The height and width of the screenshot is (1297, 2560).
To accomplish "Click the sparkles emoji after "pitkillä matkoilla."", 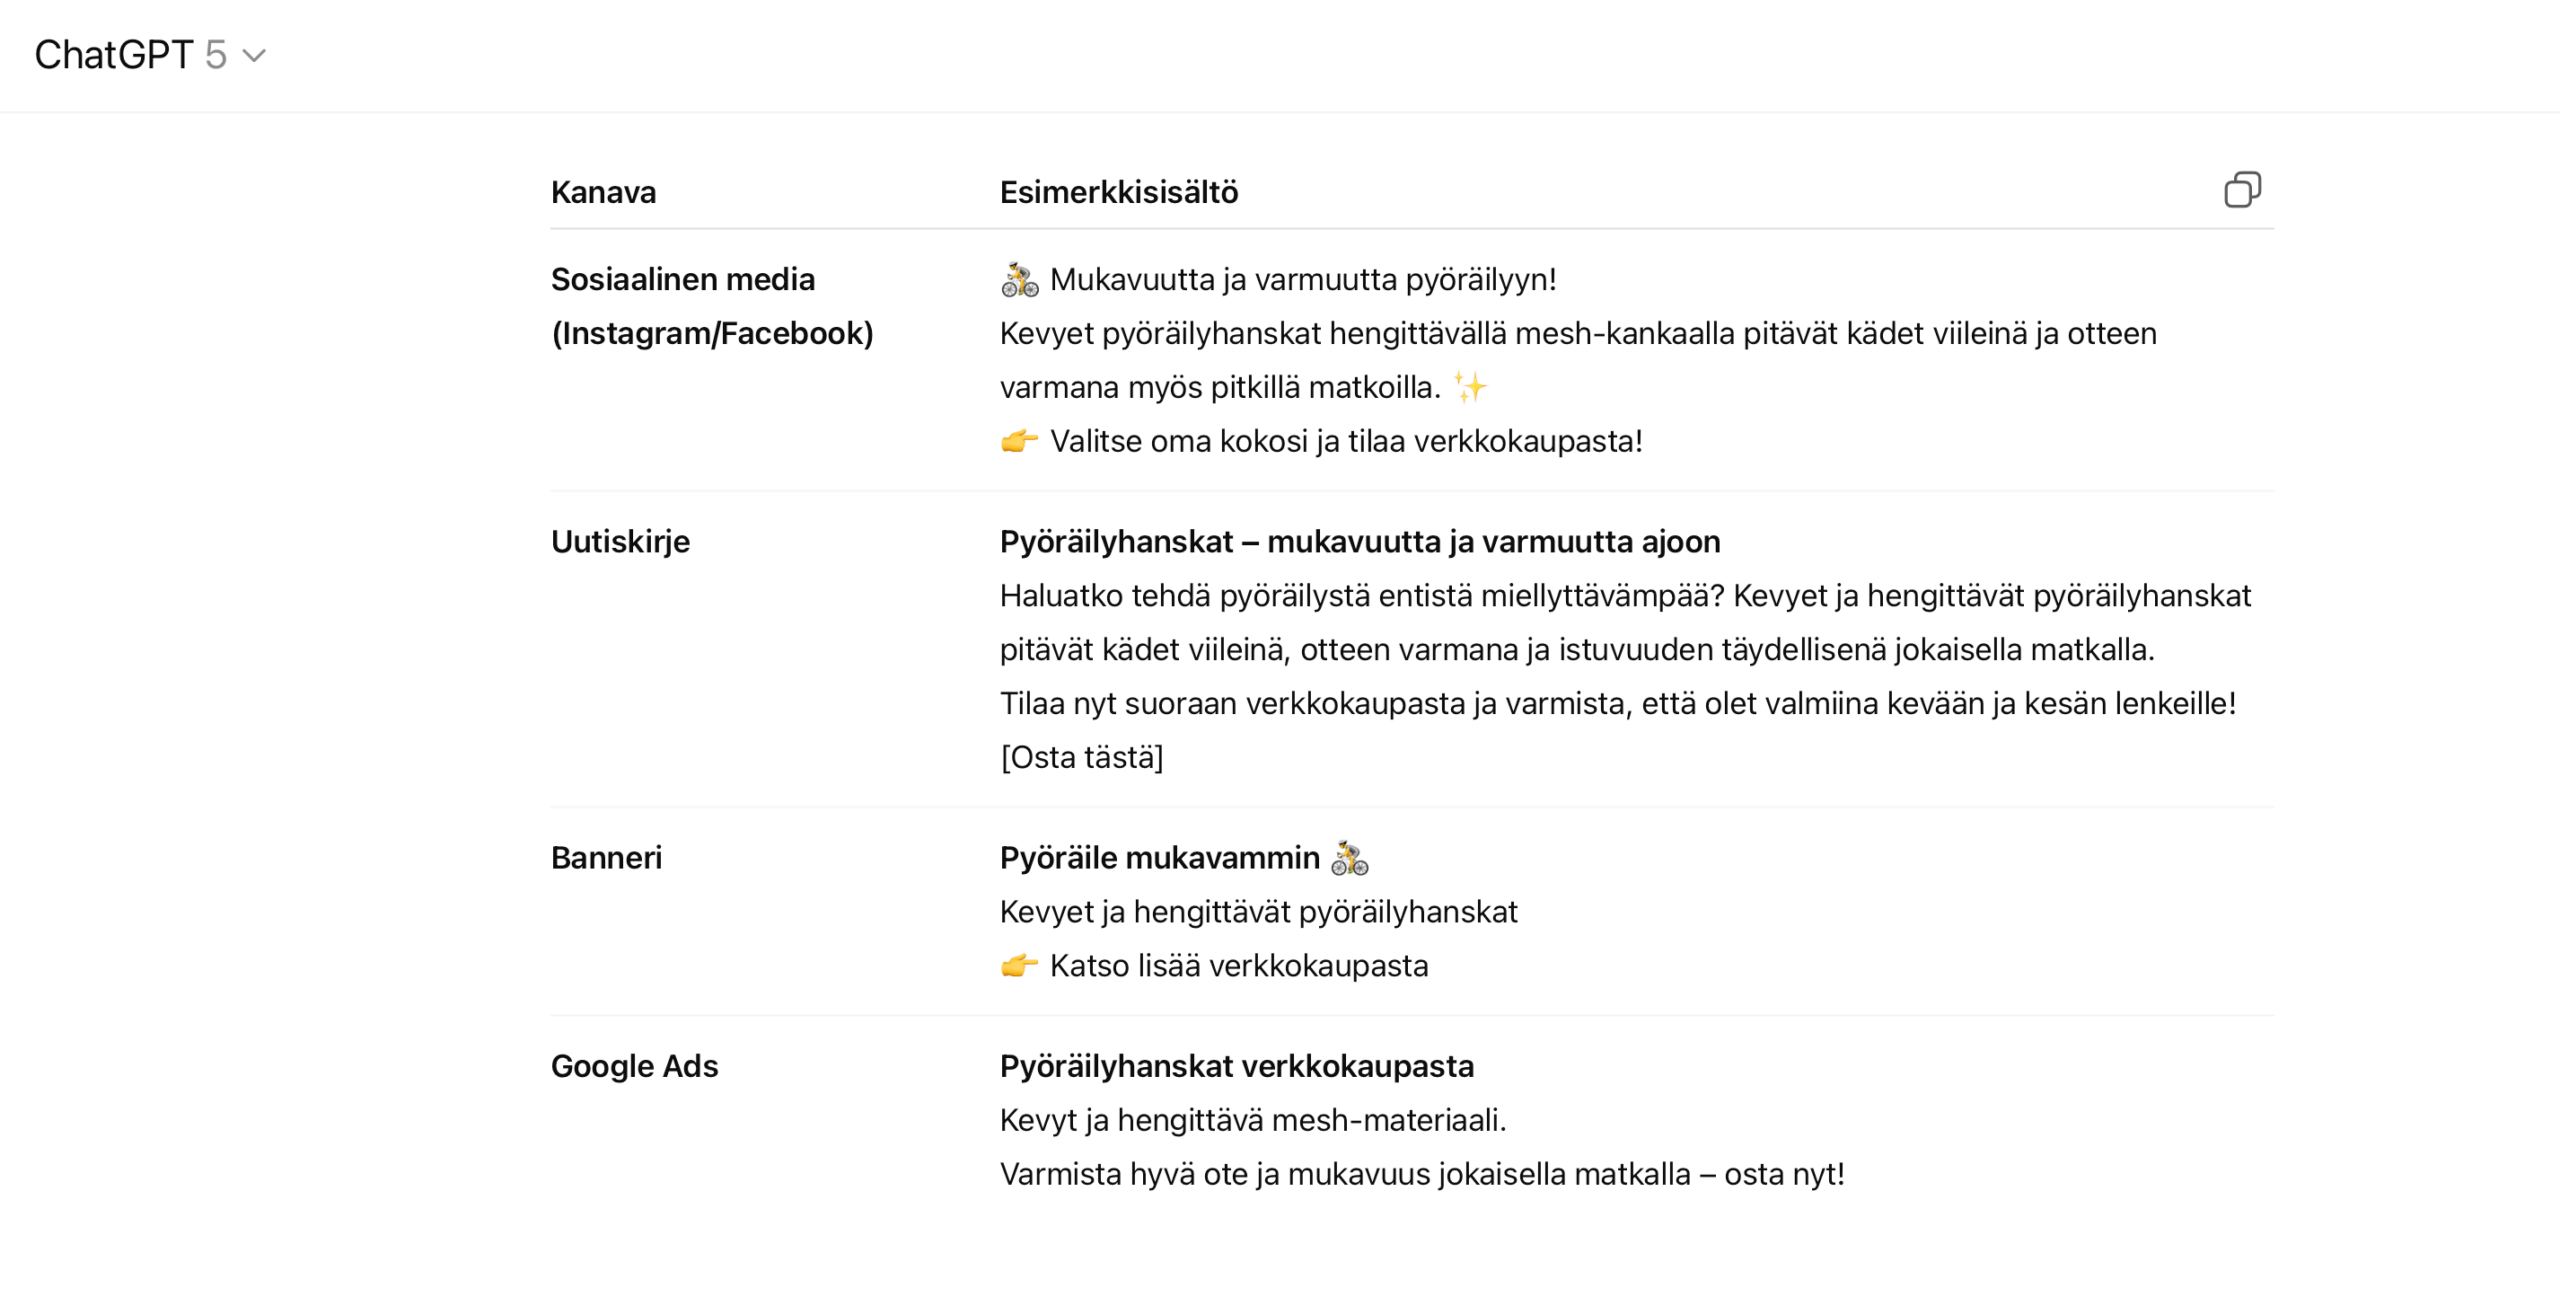I will coord(1470,387).
